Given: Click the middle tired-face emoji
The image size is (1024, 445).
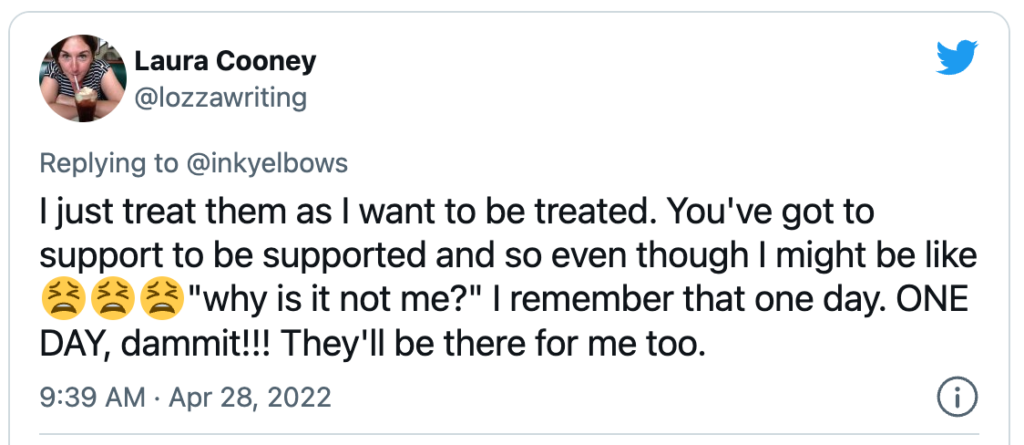Looking at the screenshot, I should (112, 300).
